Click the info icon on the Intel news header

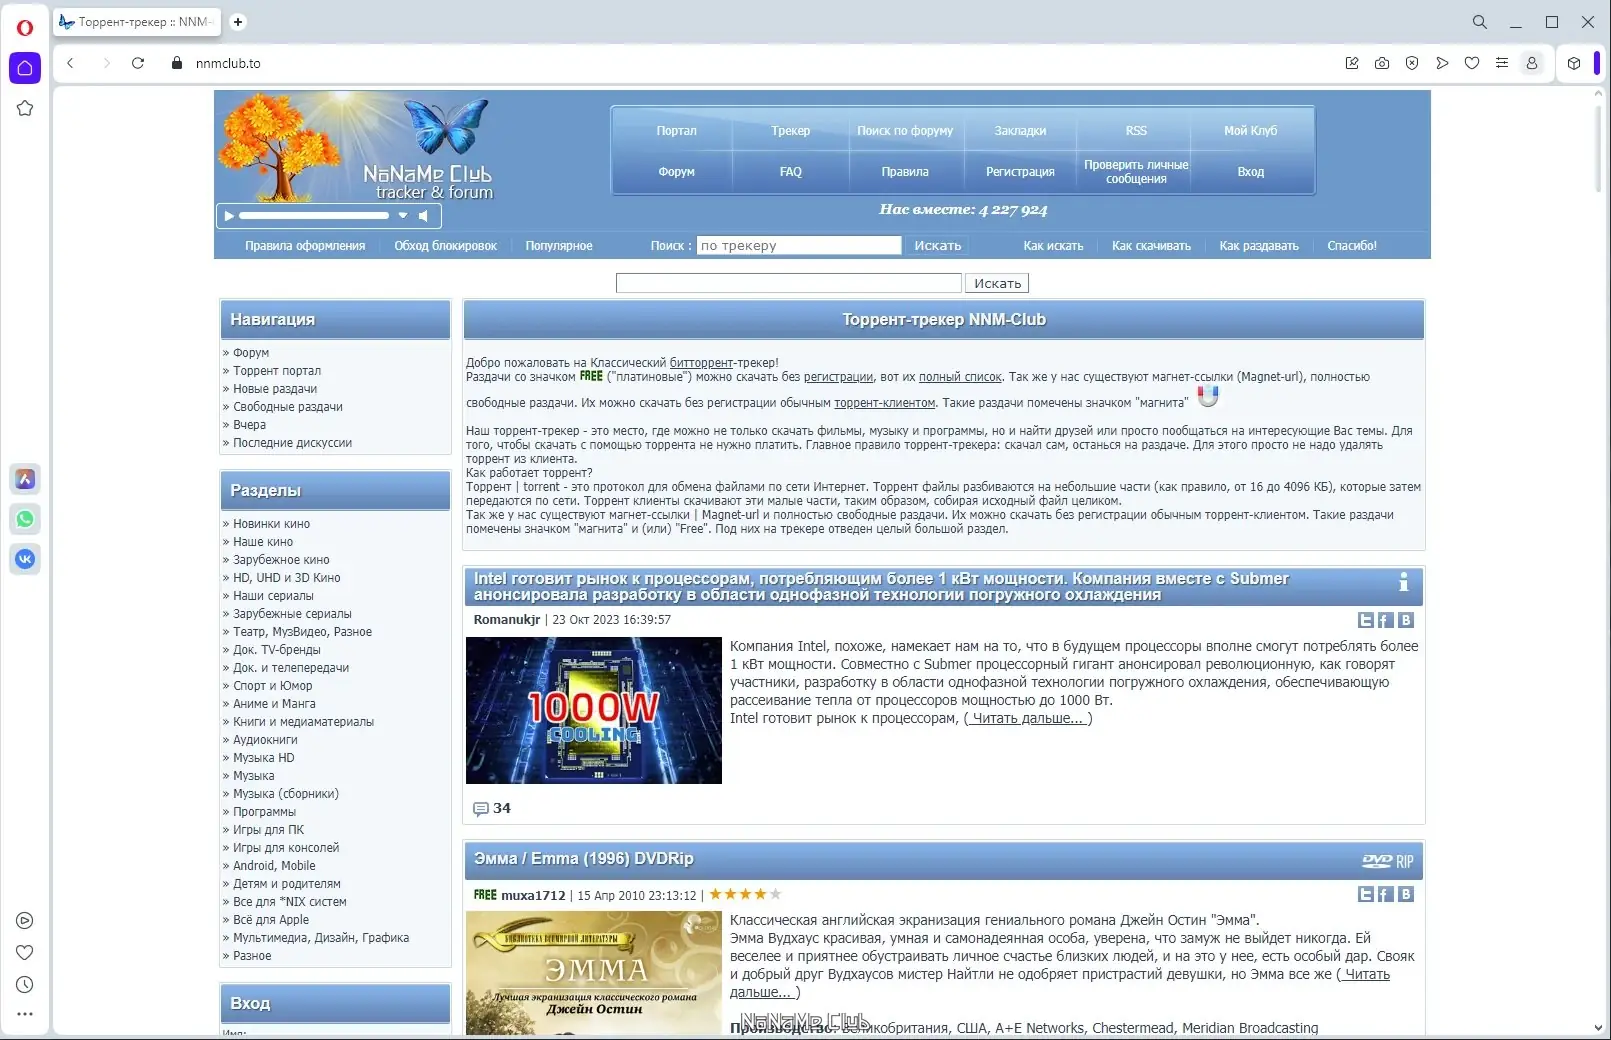click(1404, 582)
